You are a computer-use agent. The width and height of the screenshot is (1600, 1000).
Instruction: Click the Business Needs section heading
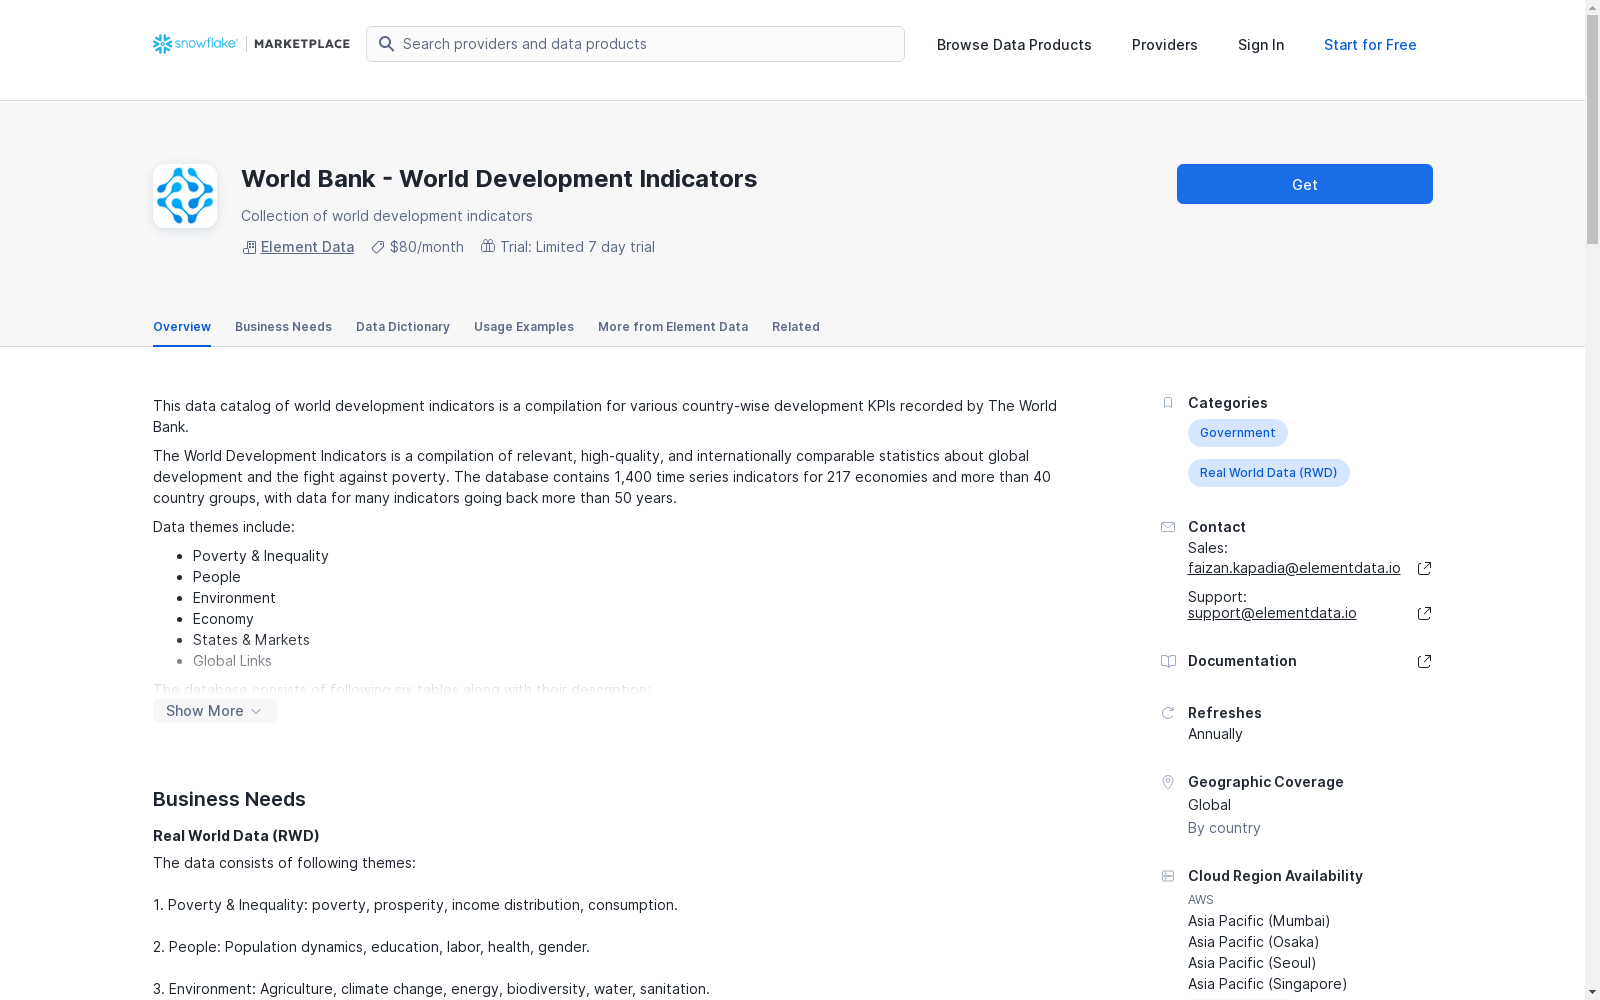(x=229, y=799)
